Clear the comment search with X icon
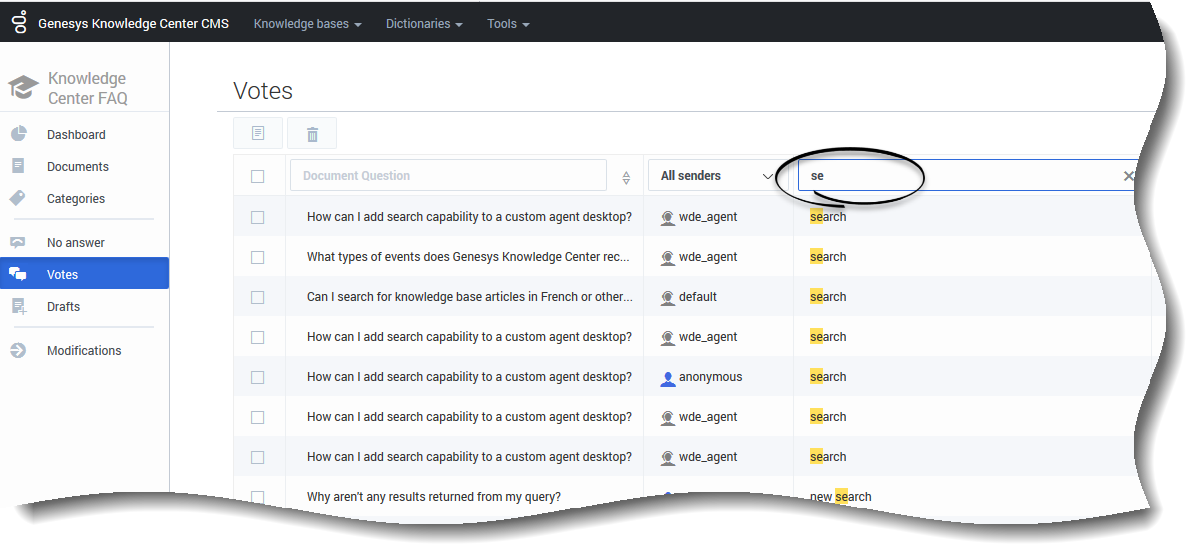This screenshot has height=559, width=1201. pyautogui.click(x=1128, y=176)
